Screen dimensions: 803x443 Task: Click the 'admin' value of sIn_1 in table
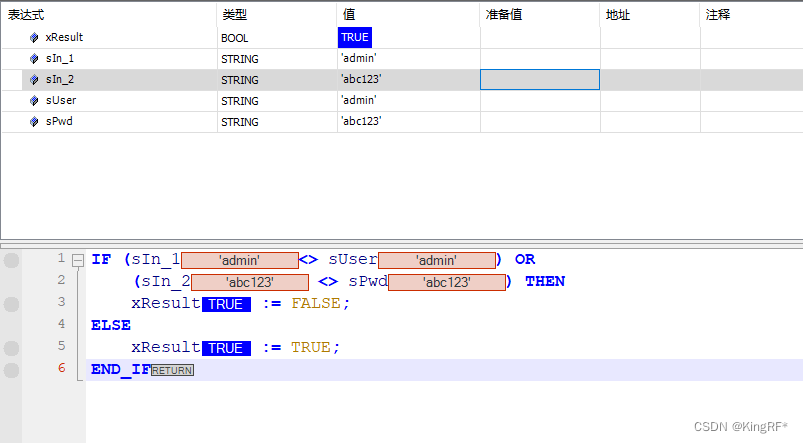point(359,58)
